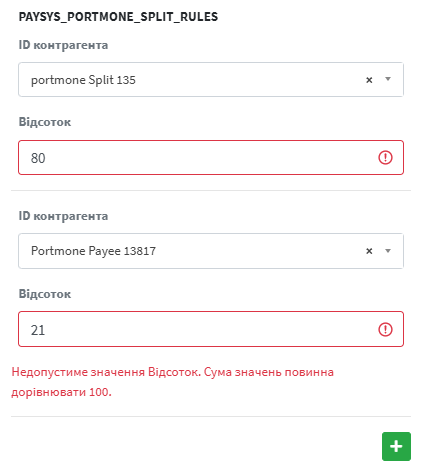423x470 pixels.
Task: Click the PAYSYS_PORTMONE_SPLIT_RULES heading
Action: tap(118, 17)
